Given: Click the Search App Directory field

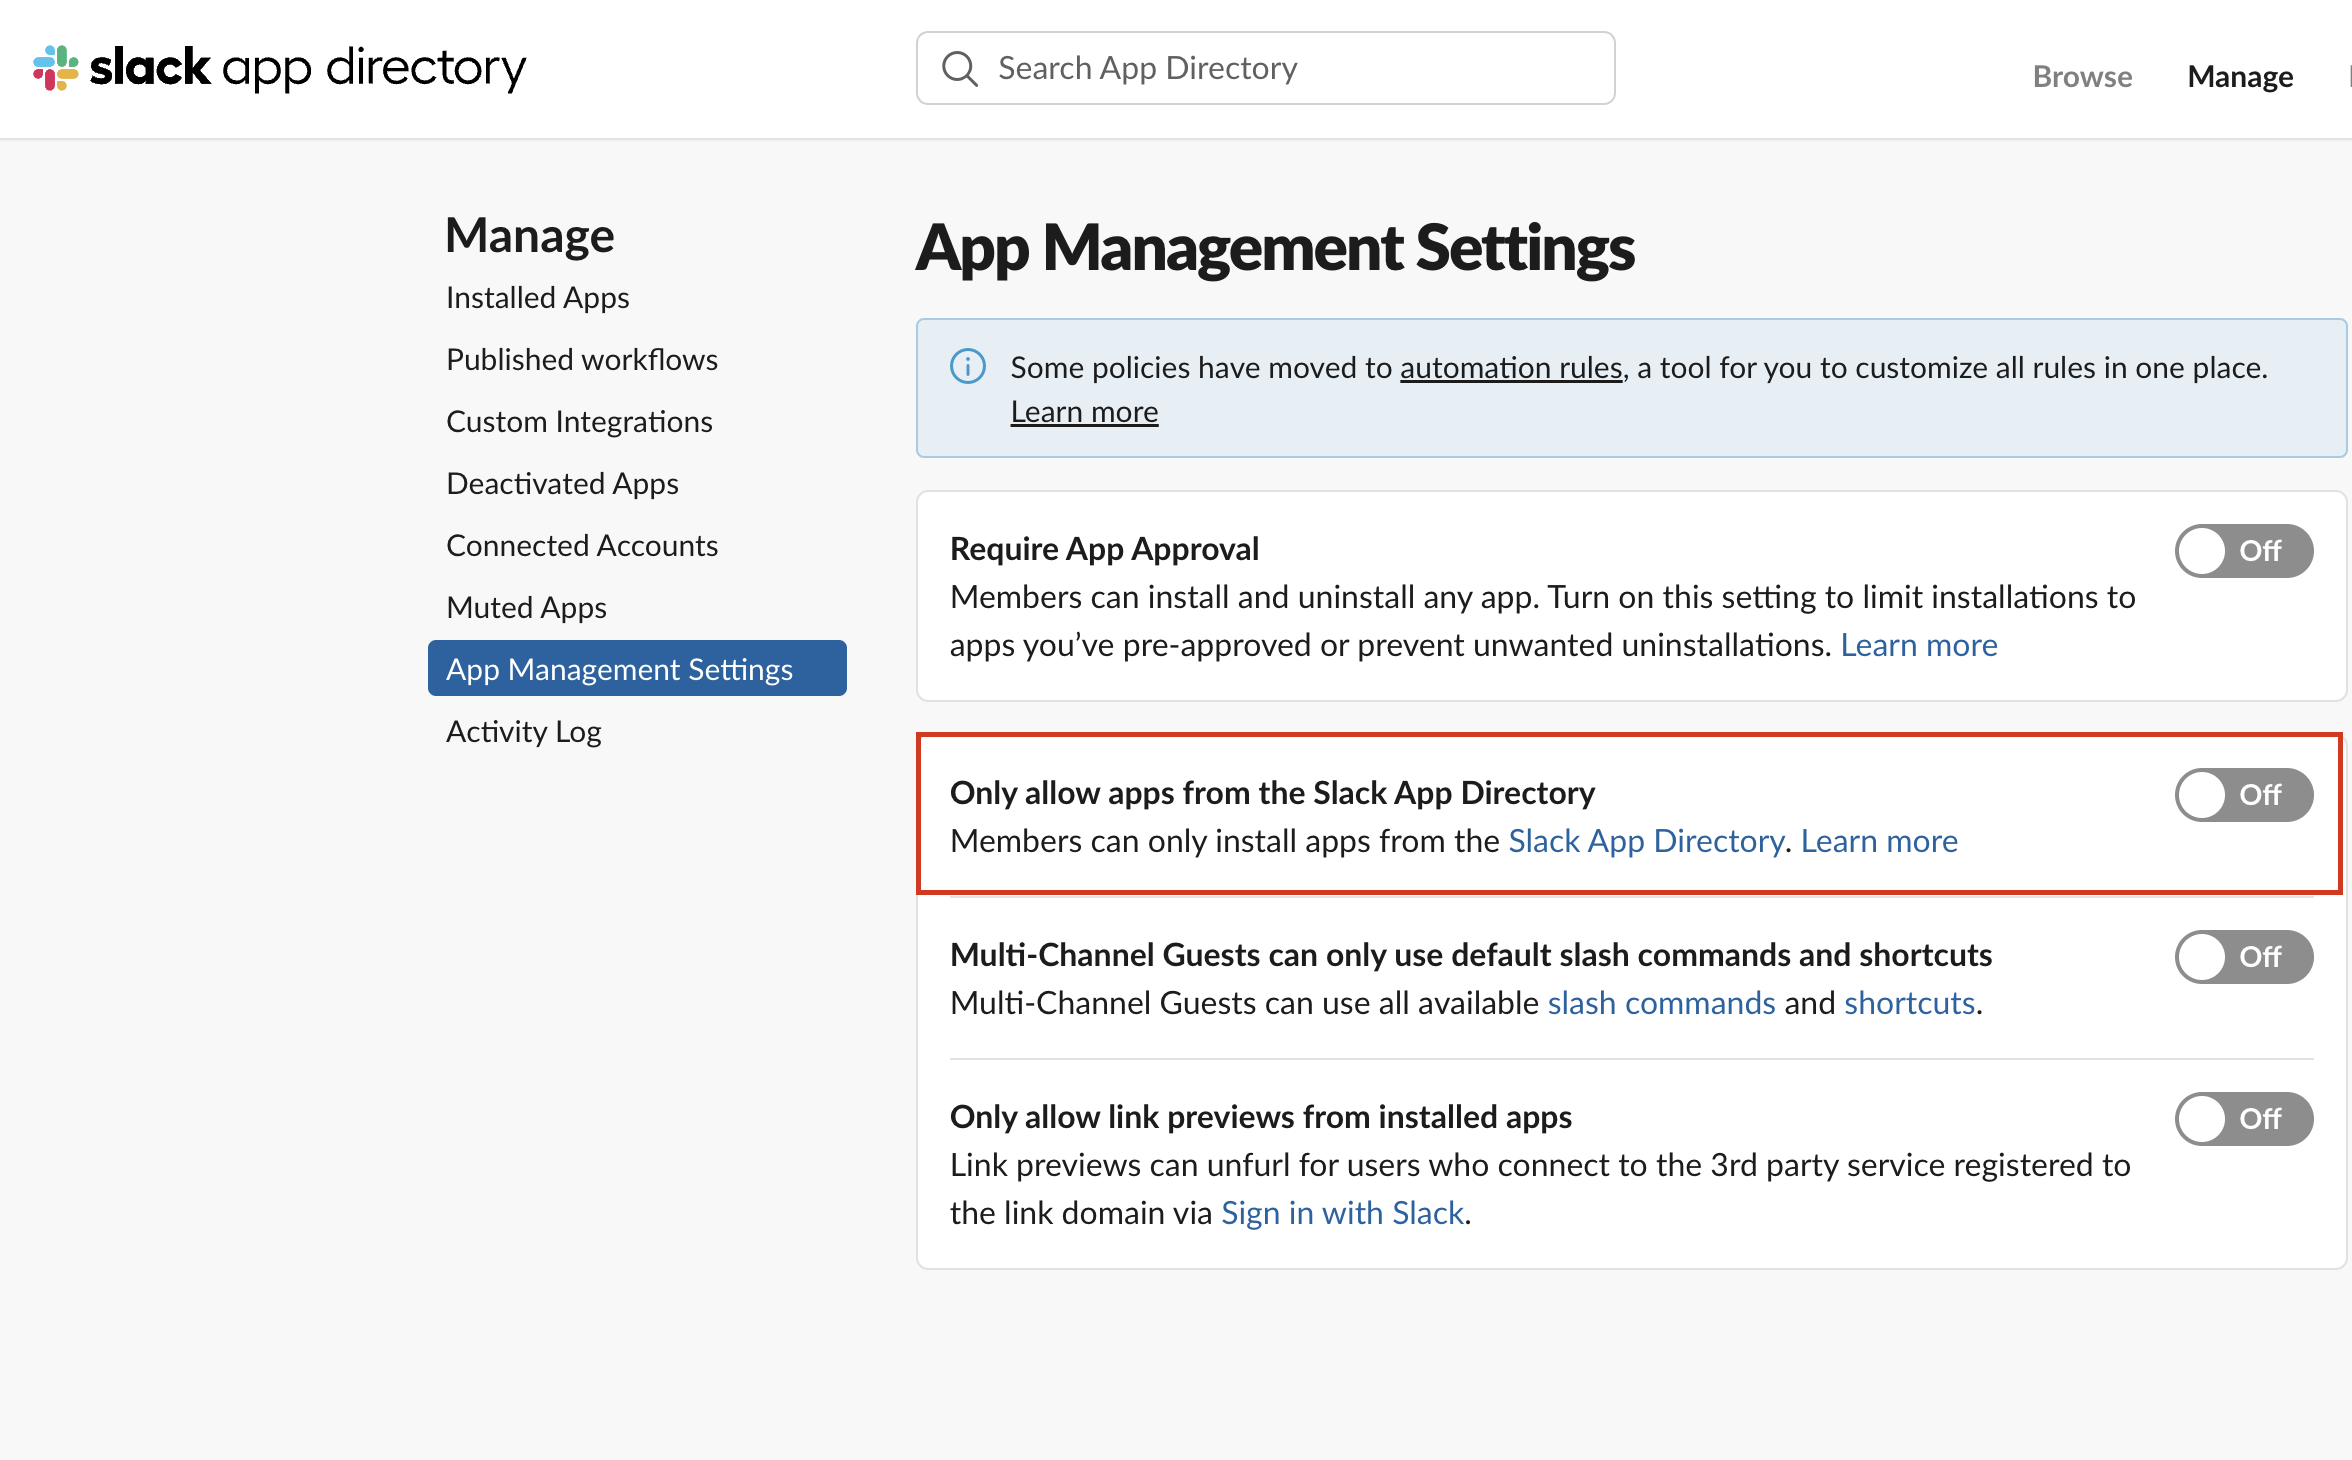Looking at the screenshot, I should click(1265, 68).
